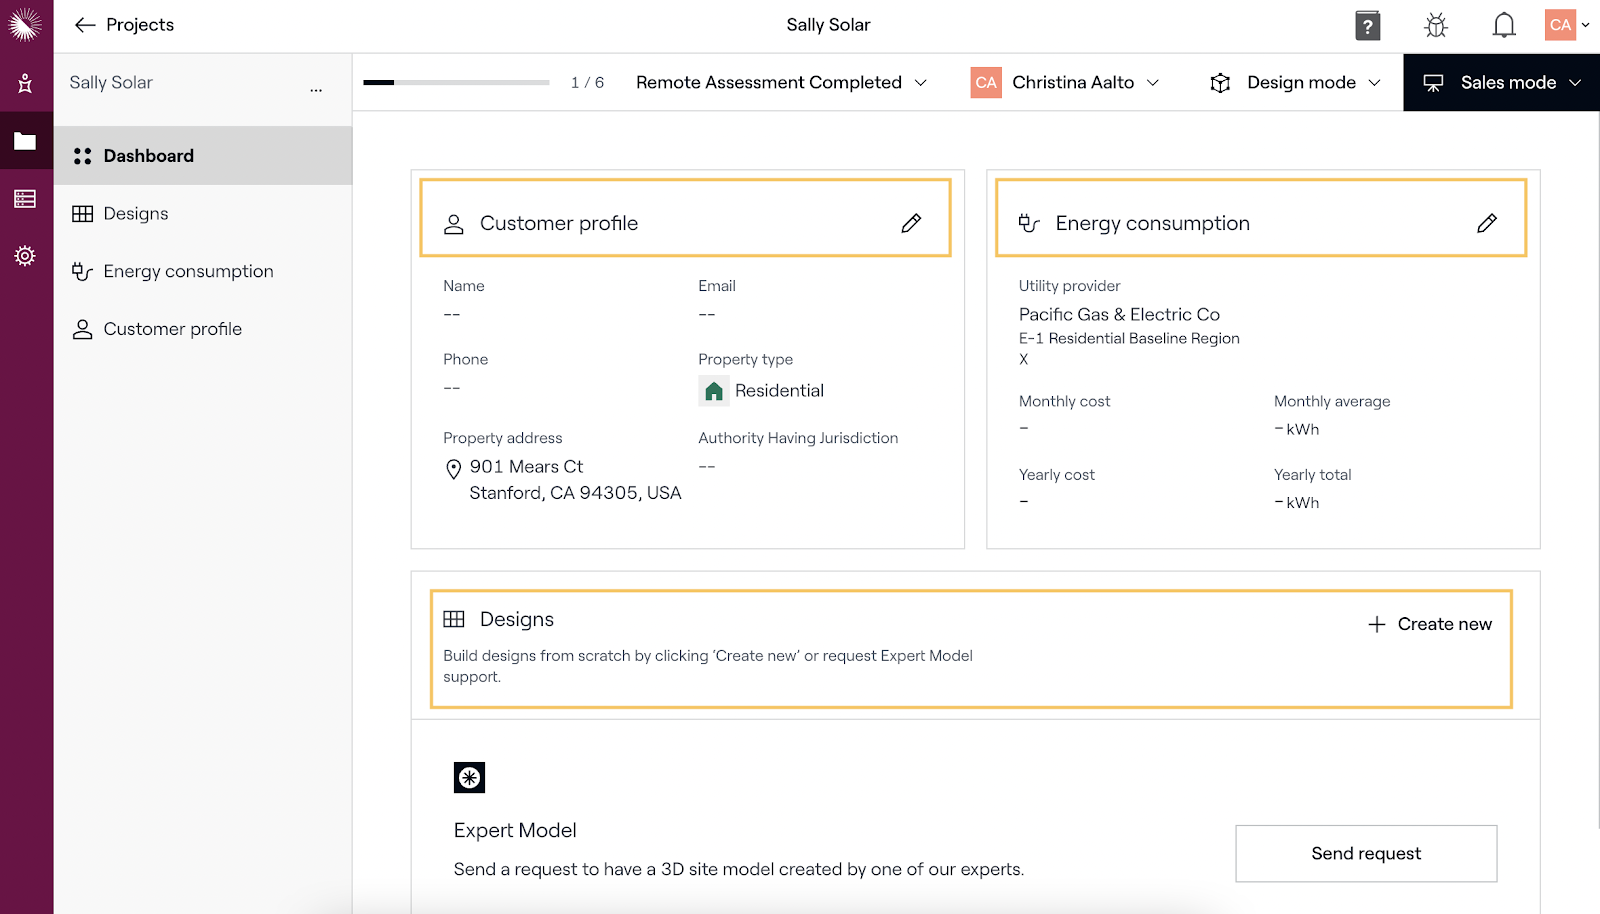Viewport: 1600px width, 914px height.
Task: Click the property address location pin
Action: pyautogui.click(x=454, y=468)
